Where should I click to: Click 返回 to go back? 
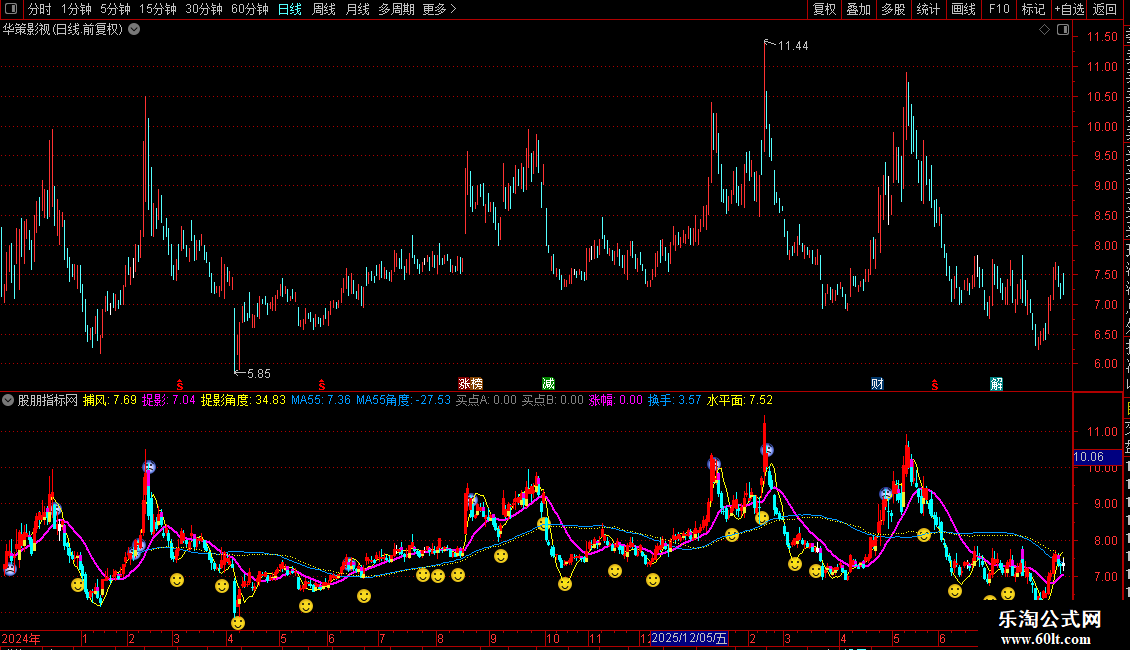point(1105,9)
